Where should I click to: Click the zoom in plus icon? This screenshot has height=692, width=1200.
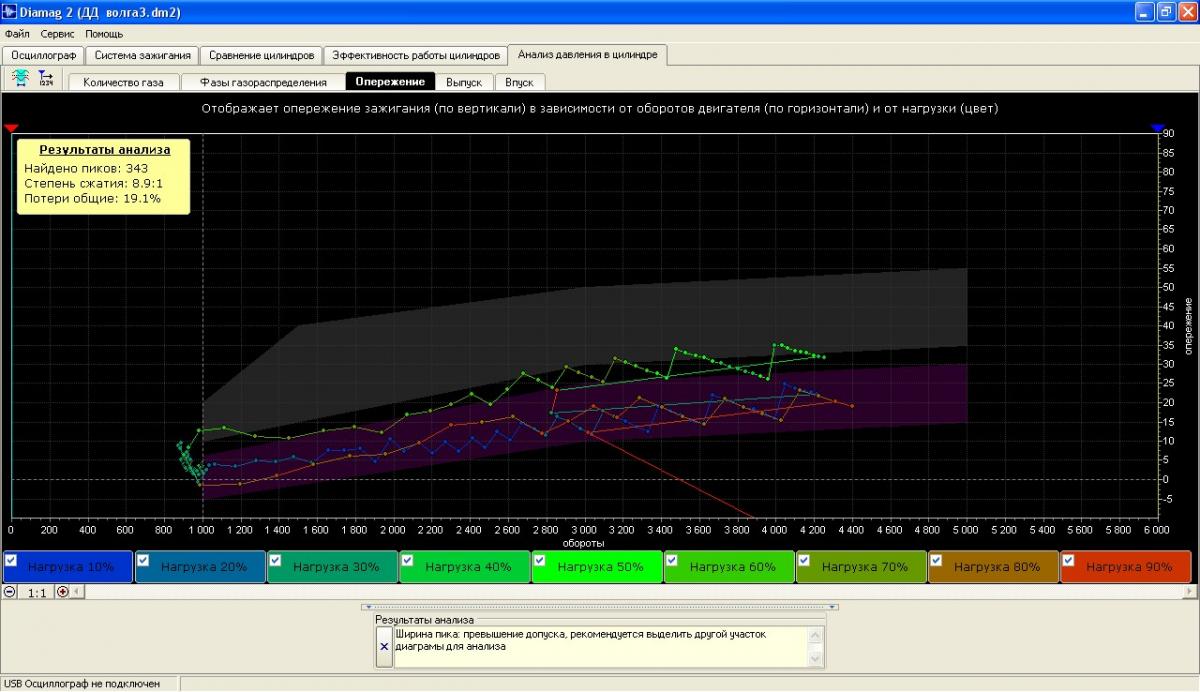(x=63, y=592)
